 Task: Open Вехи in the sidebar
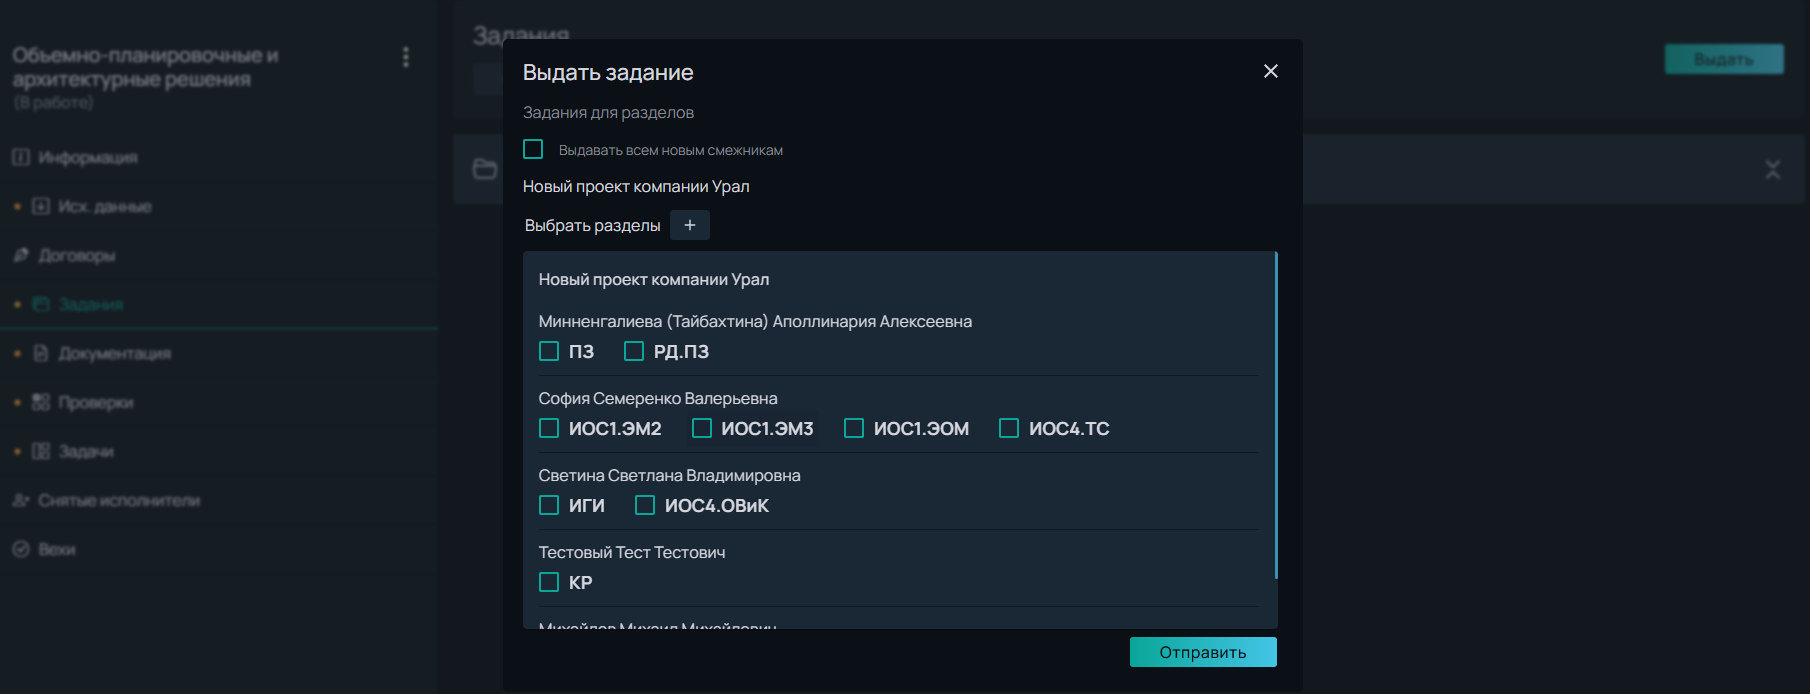(56, 549)
